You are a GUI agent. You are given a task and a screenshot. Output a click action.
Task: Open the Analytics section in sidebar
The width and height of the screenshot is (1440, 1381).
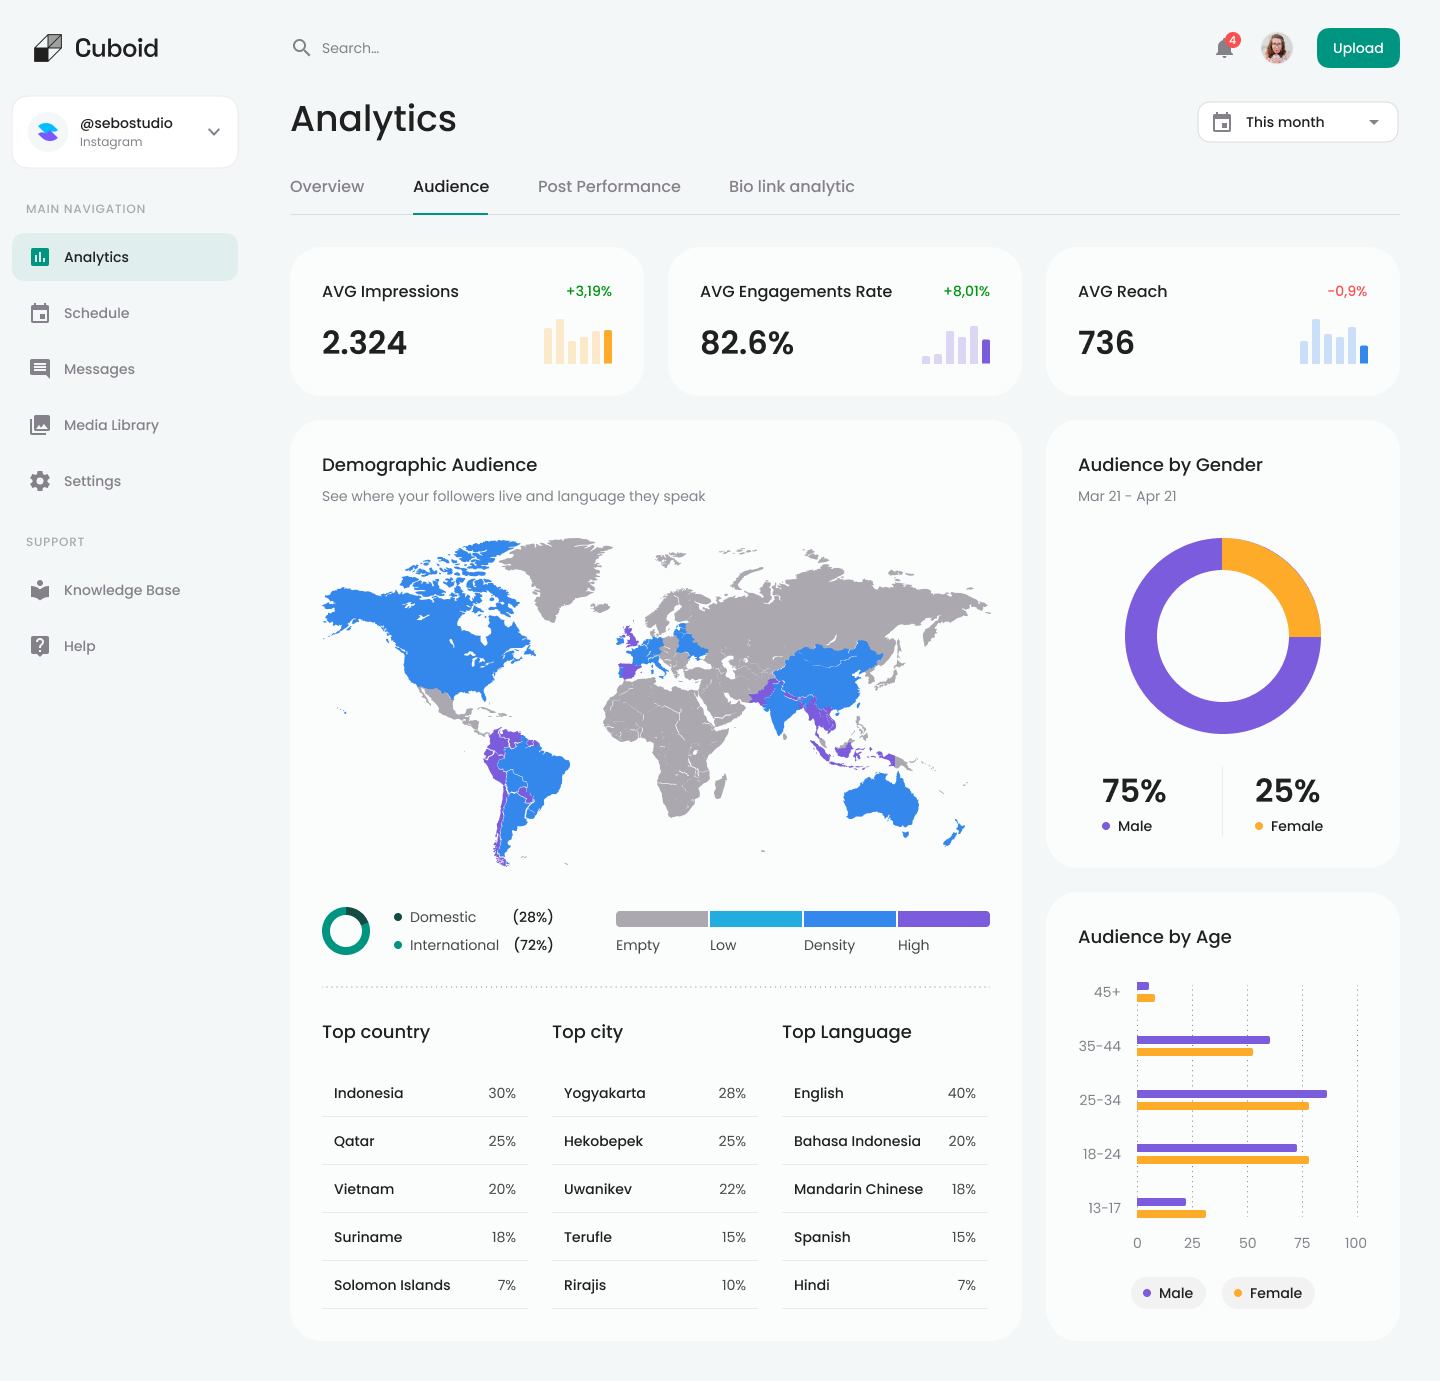coord(96,256)
